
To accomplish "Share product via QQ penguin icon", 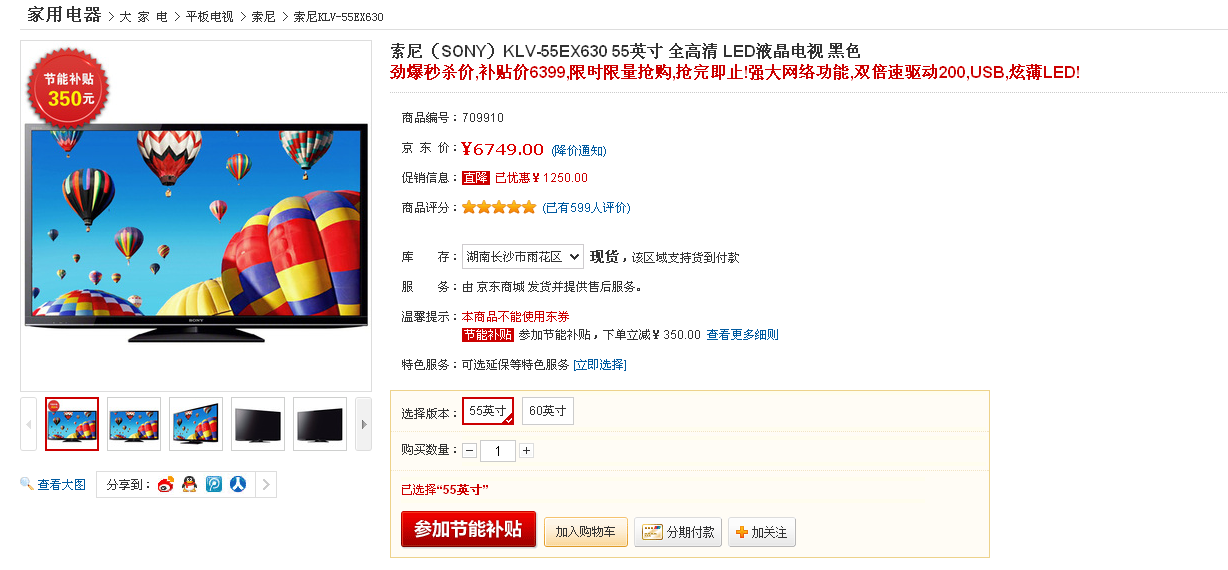I will pyautogui.click(x=190, y=485).
